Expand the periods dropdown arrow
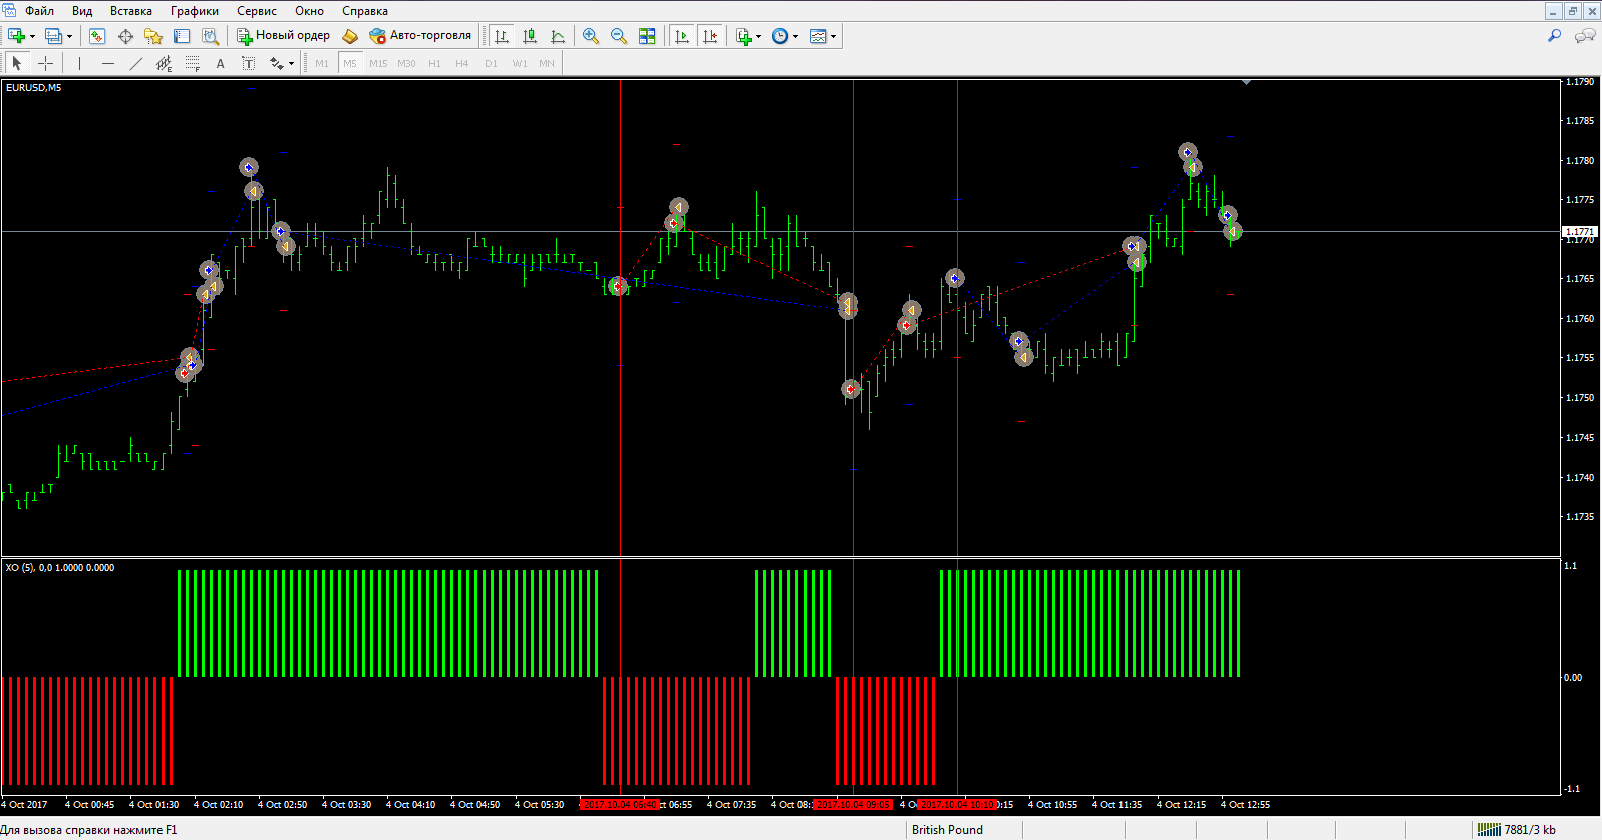The image size is (1602, 840). pyautogui.click(x=796, y=36)
